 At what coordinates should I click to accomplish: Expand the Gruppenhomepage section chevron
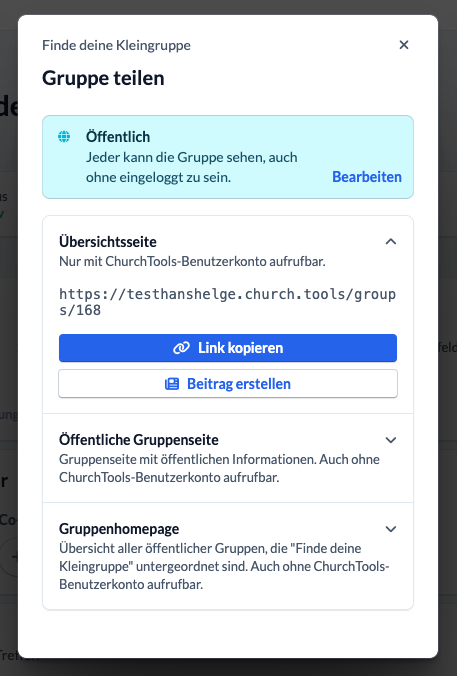coord(391,529)
